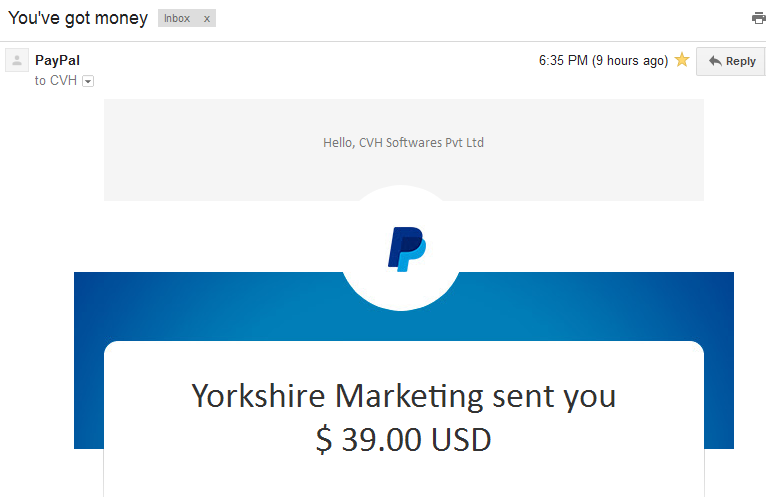The width and height of the screenshot is (766, 497).
Task: Remove the Inbox label with its x
Action: 207,19
